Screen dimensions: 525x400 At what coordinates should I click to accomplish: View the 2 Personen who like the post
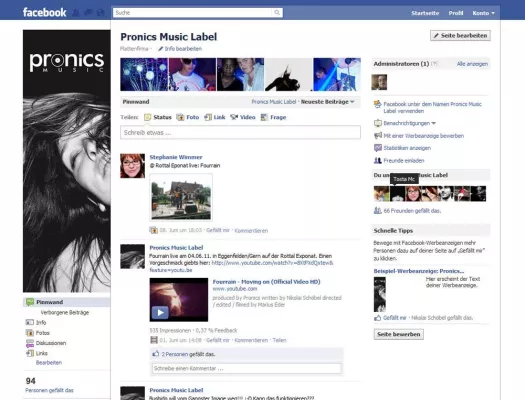pyautogui.click(x=175, y=354)
